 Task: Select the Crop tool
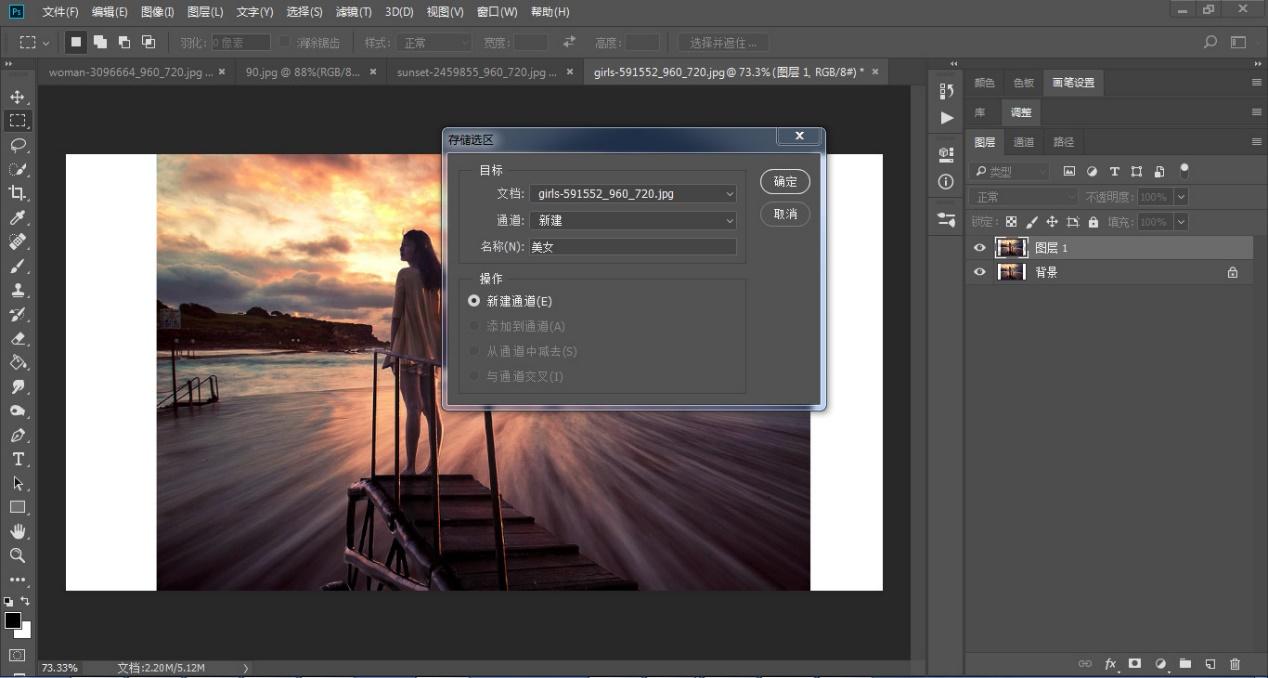pyautogui.click(x=17, y=193)
